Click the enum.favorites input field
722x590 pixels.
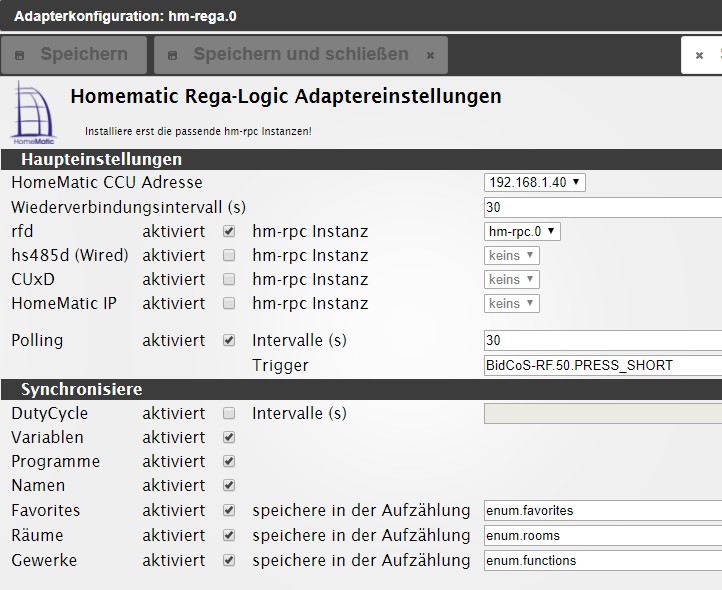[603, 510]
